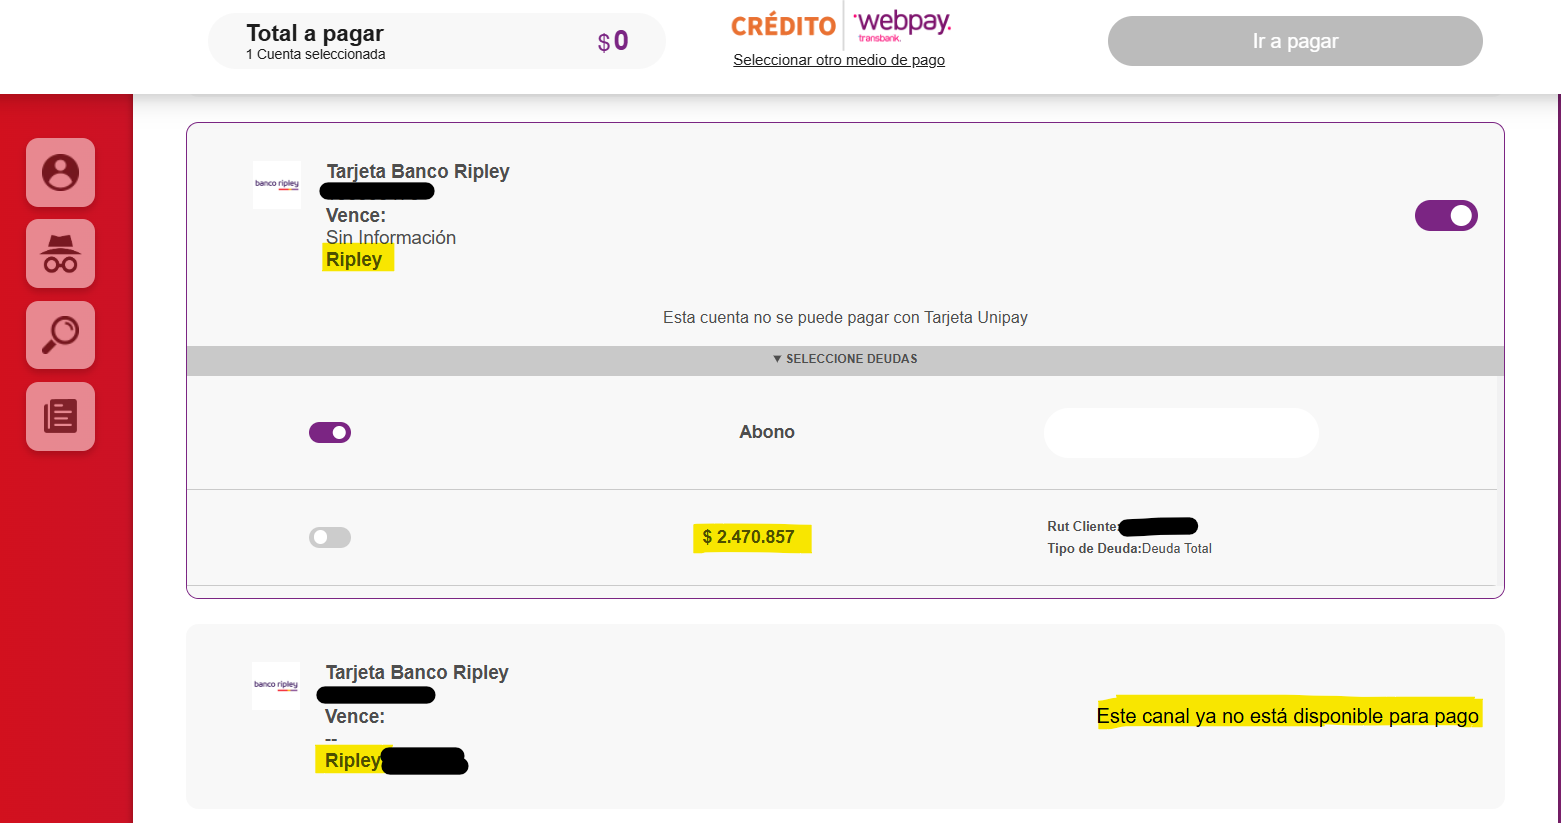Click the CRÉDITO payment method logo
The width and height of the screenshot is (1561, 823).
pos(783,26)
